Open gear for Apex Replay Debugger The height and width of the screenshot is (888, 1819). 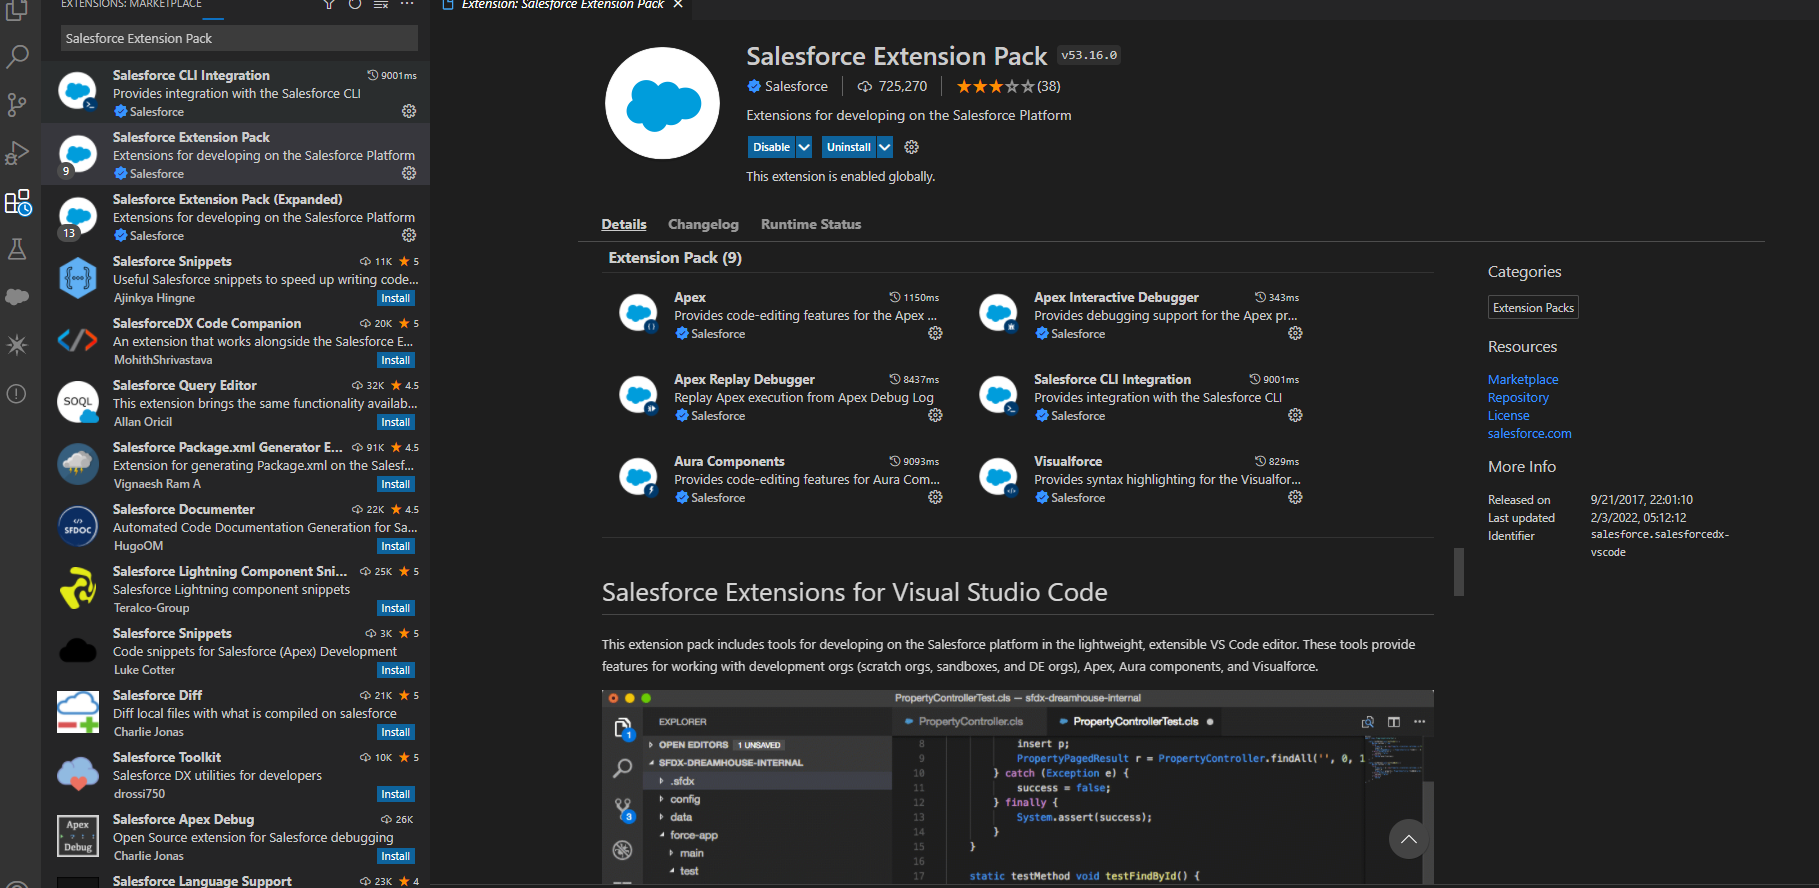pyautogui.click(x=935, y=415)
